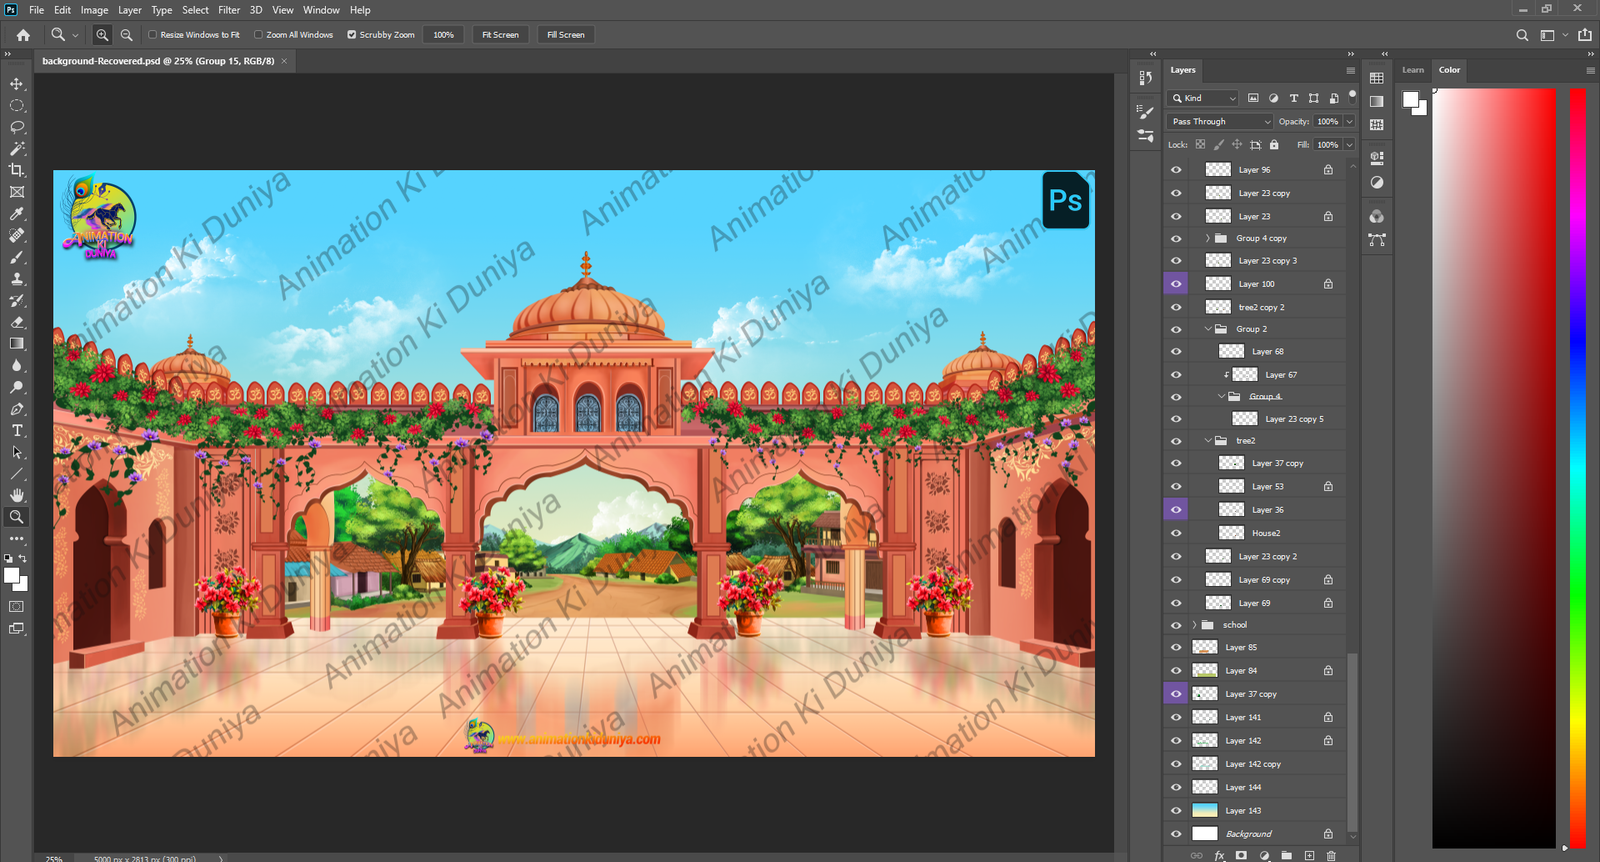Hide the Layer 96 visibility eye
The image size is (1600, 862).
1176,170
